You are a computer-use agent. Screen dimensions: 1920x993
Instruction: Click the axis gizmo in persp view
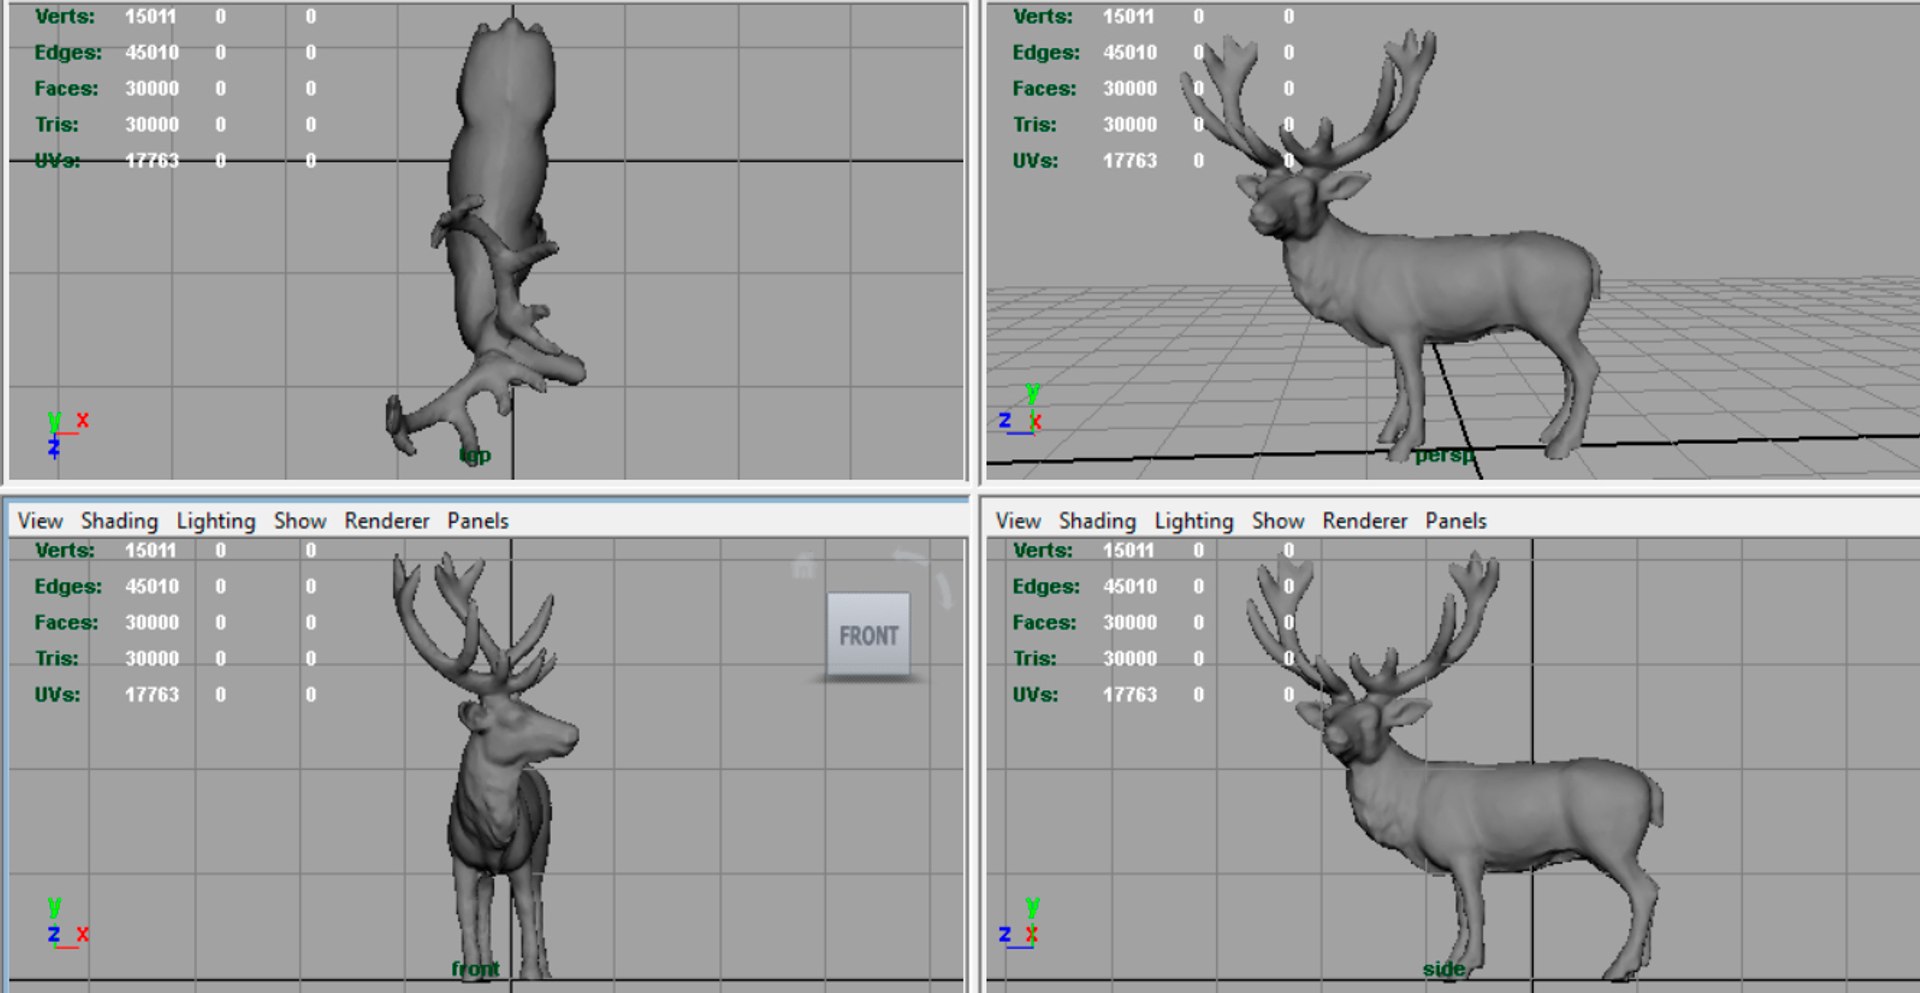point(1021,410)
